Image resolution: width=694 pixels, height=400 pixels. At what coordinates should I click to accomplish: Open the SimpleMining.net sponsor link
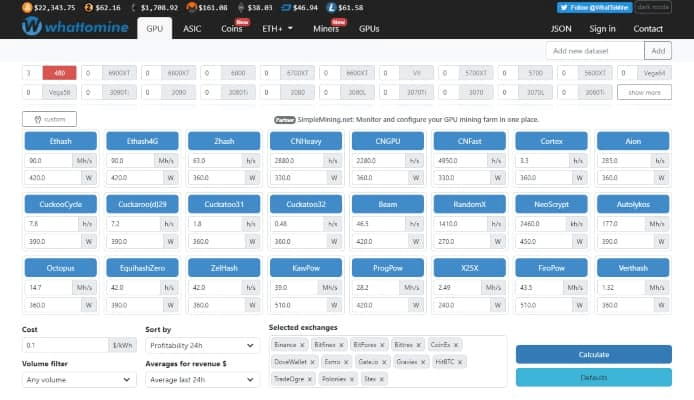point(418,119)
